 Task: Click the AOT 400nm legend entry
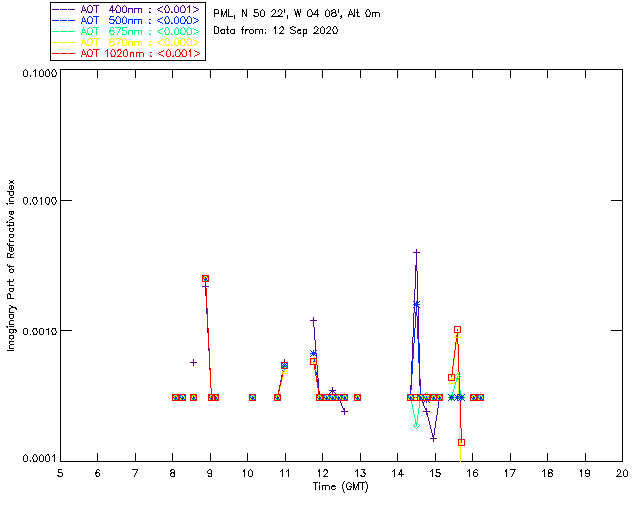(x=127, y=9)
